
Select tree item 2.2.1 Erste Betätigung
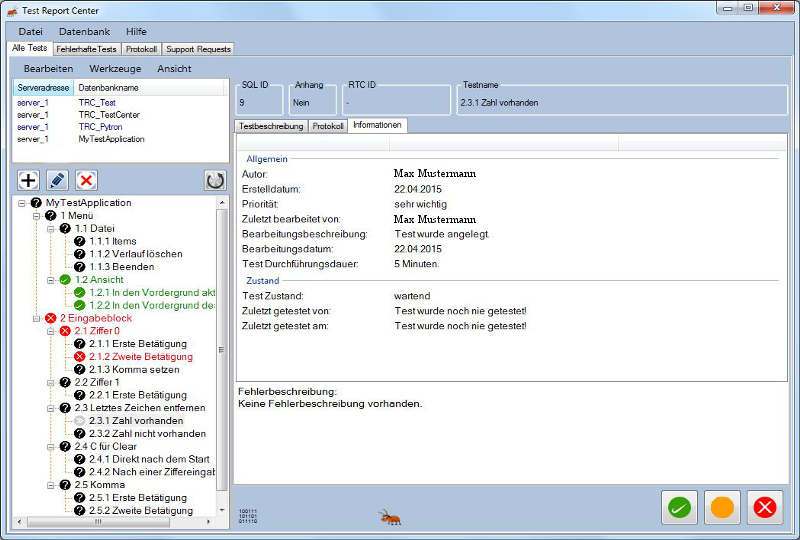click(138, 395)
